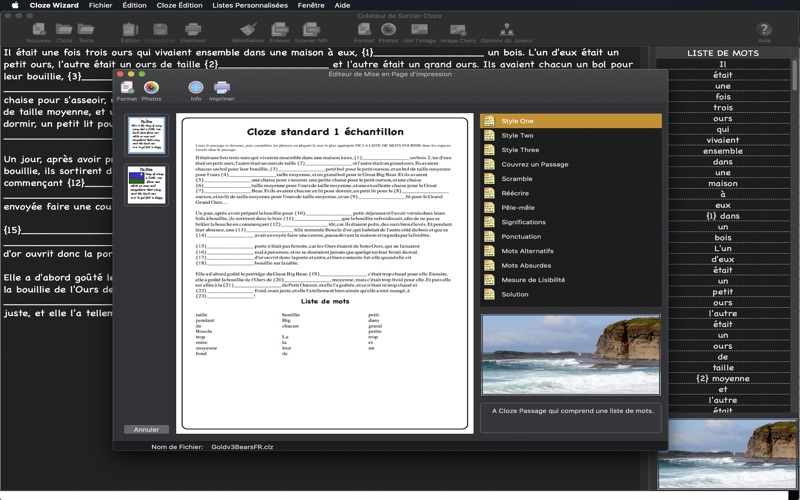Click the Aide question mark icon
The width and height of the screenshot is (800, 500).
coord(764,31)
